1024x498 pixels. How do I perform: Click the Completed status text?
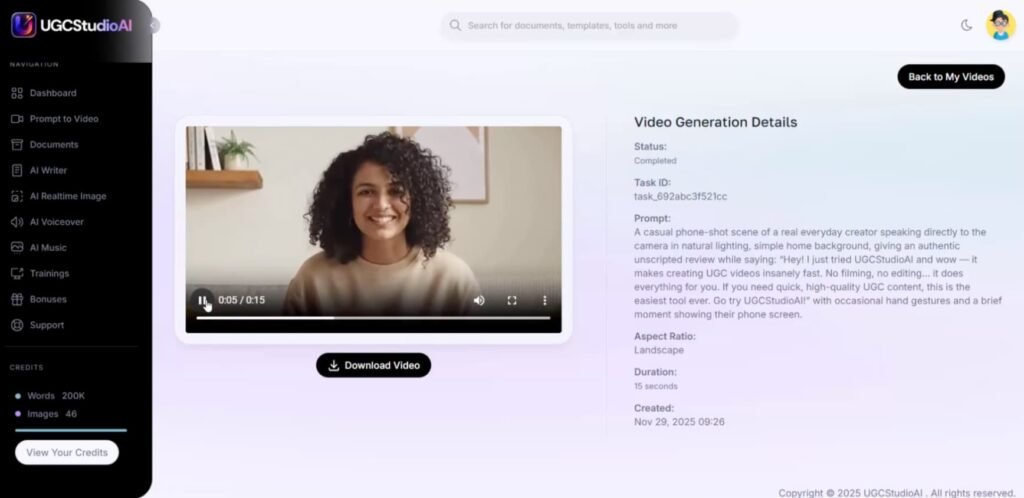coord(655,161)
